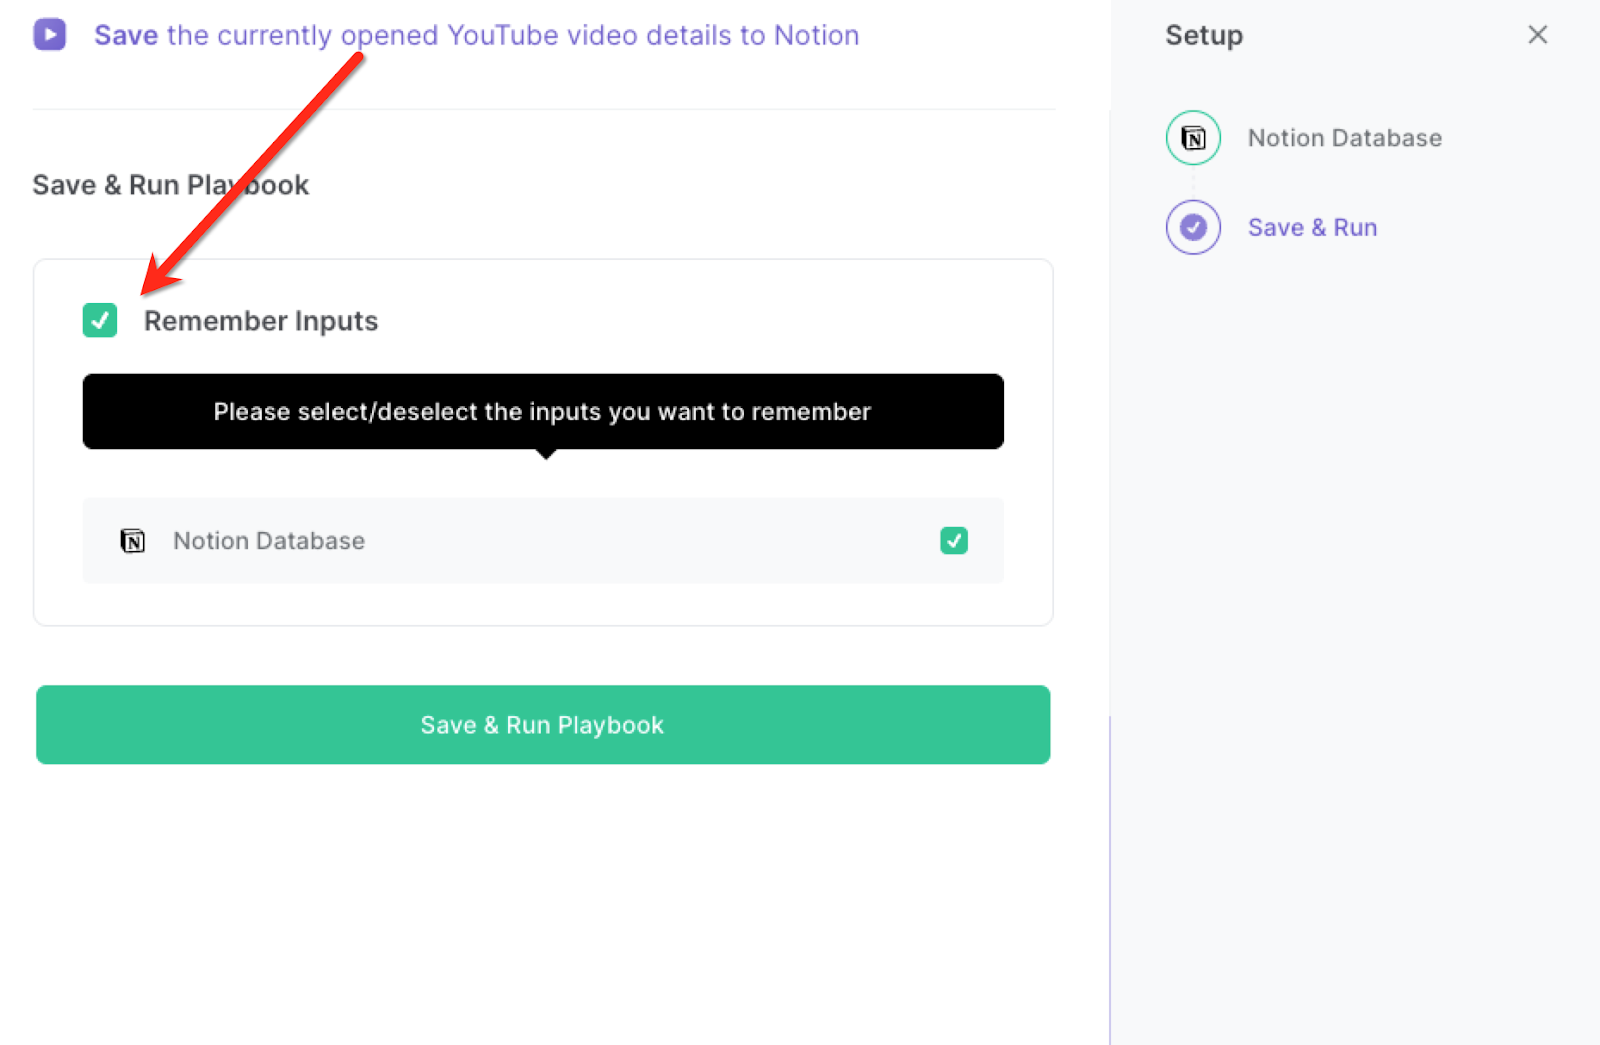Click the "Remember Inputs" label text
The image size is (1600, 1045).
pos(260,320)
